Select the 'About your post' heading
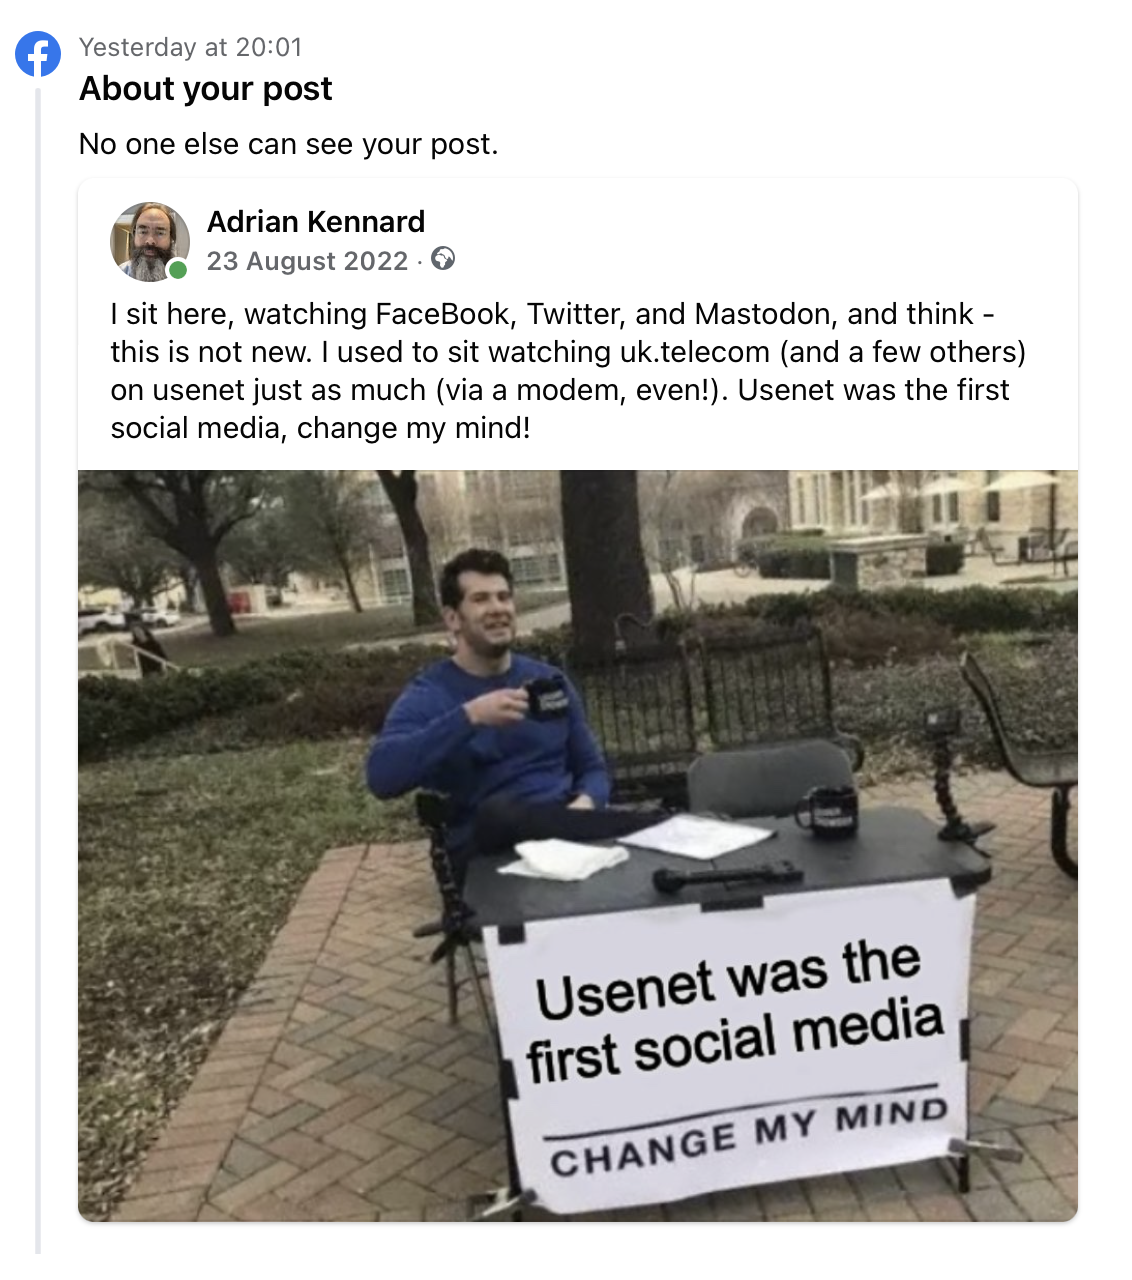The width and height of the screenshot is (1132, 1280). click(206, 89)
